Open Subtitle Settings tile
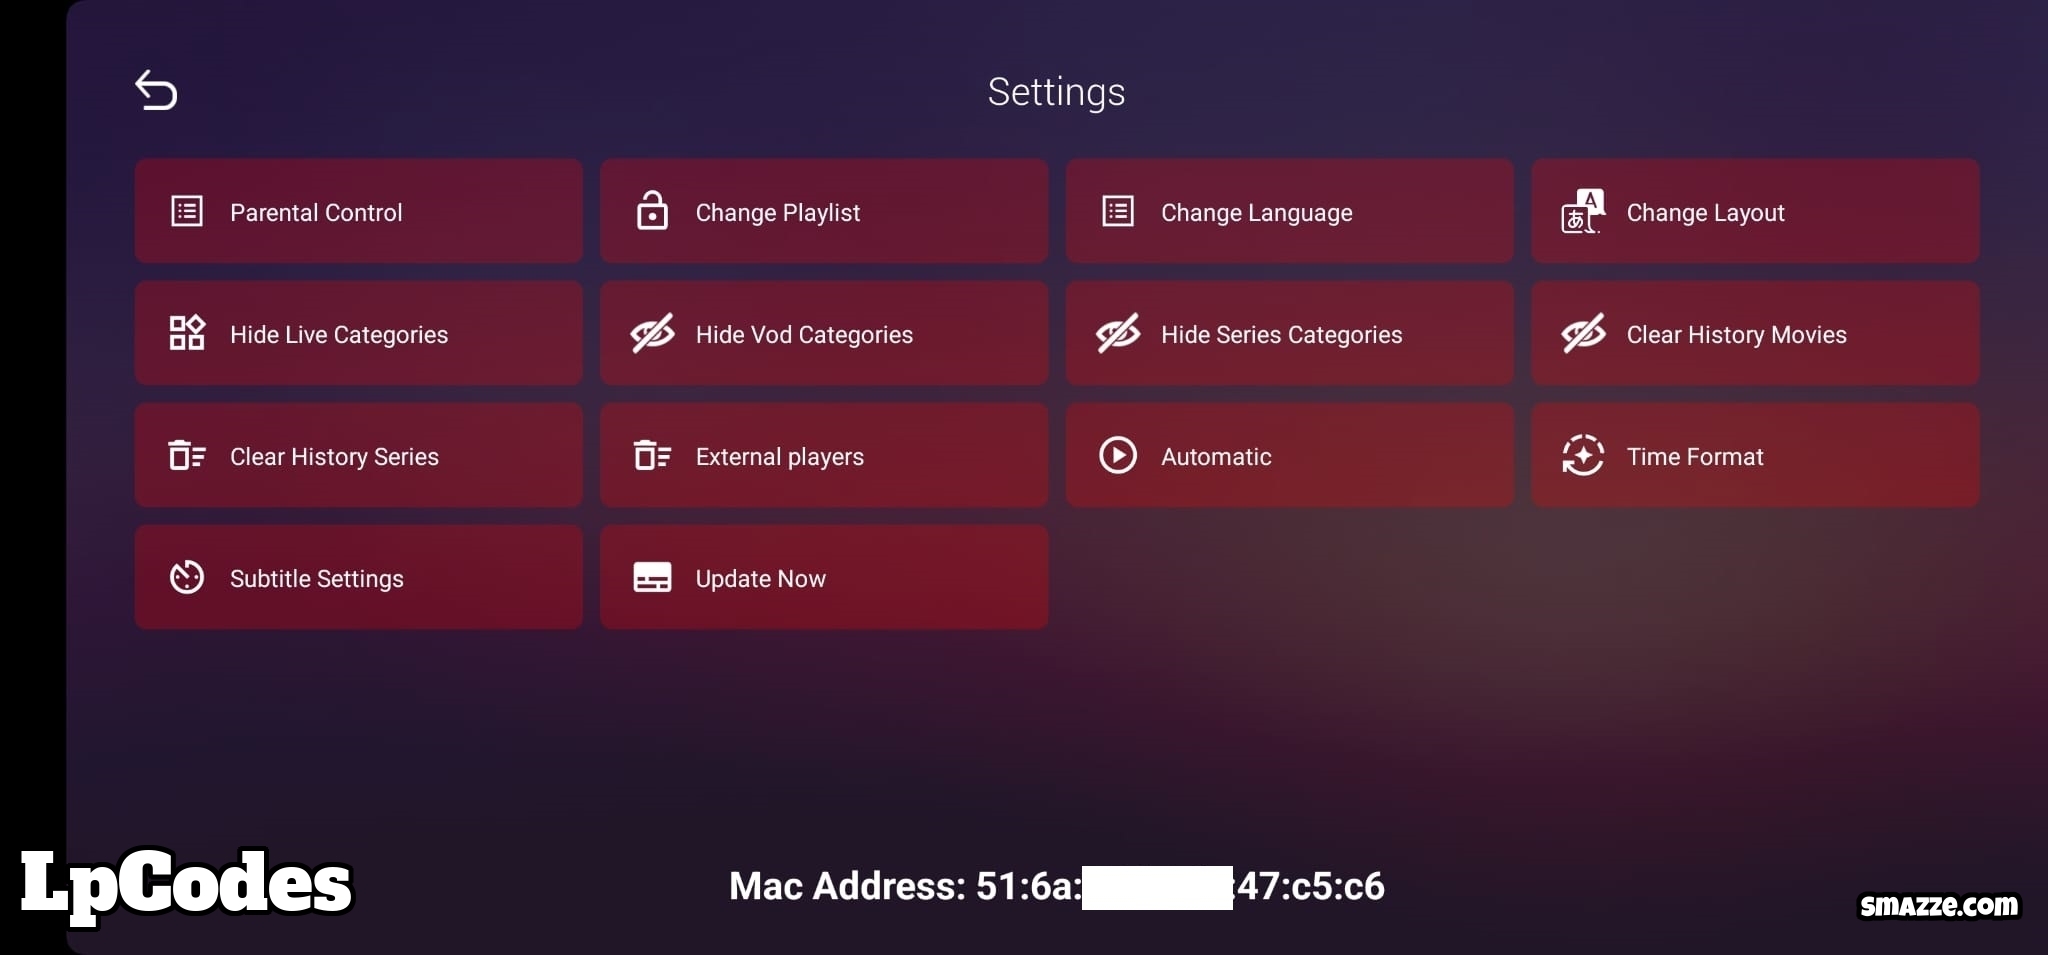The image size is (2048, 955). click(x=358, y=577)
